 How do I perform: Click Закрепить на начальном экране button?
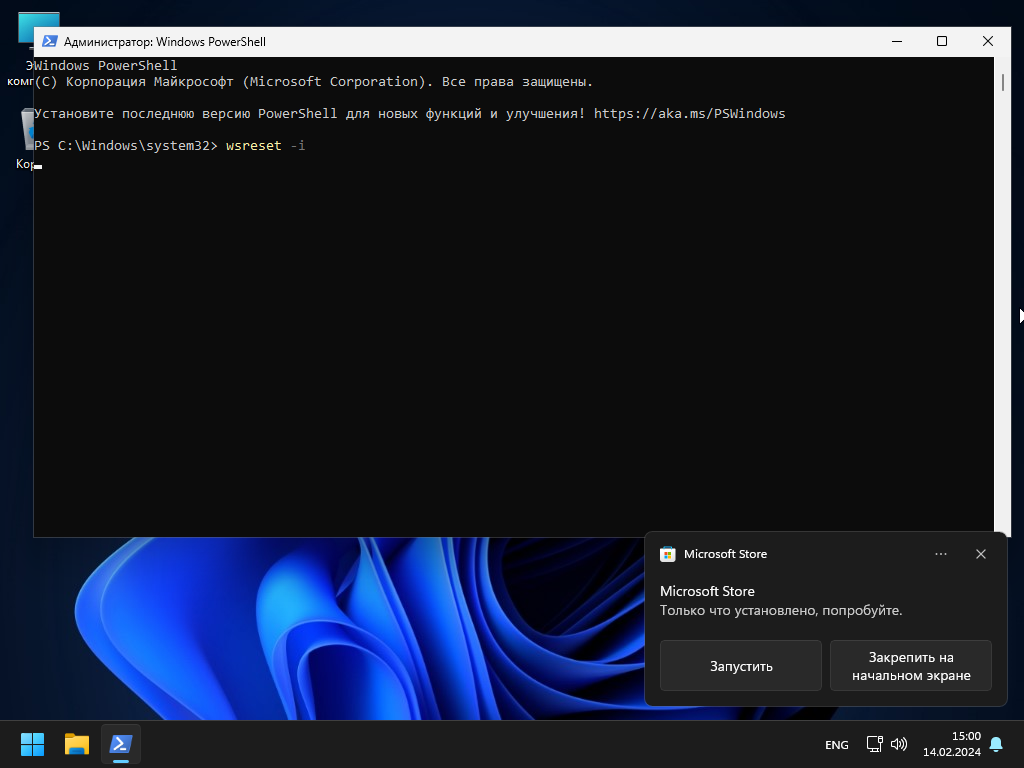coord(910,666)
